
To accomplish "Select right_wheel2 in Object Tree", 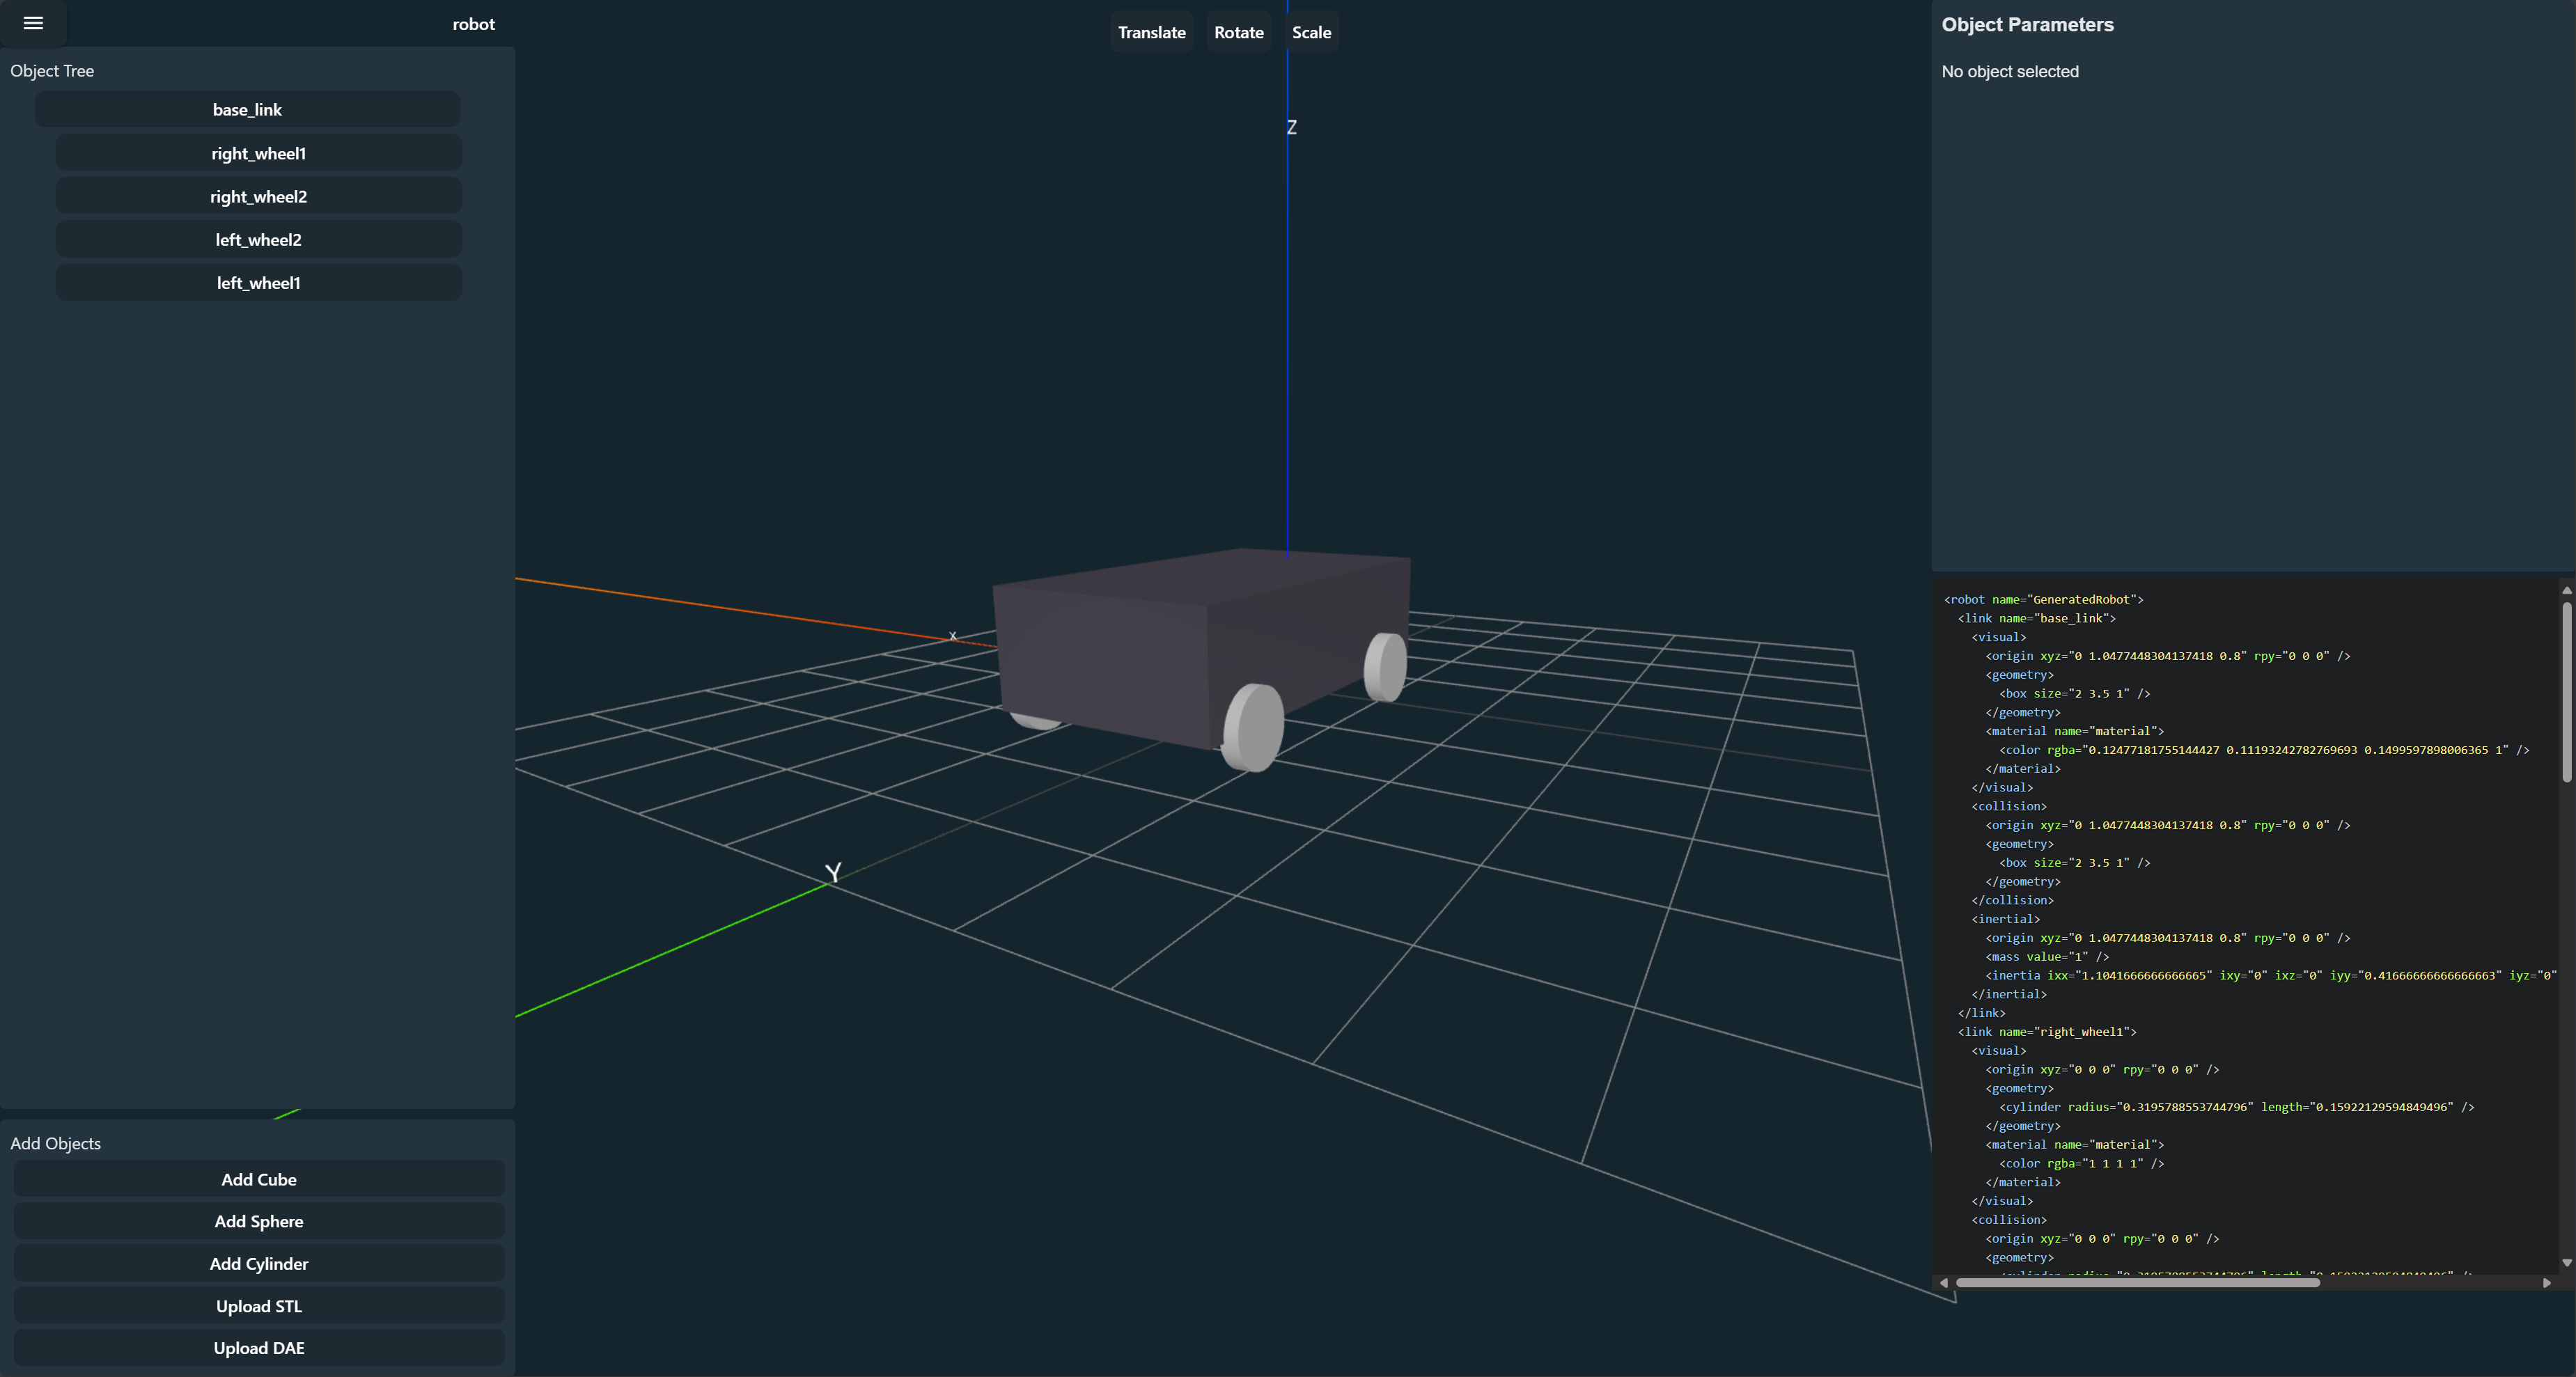I will 258,196.
